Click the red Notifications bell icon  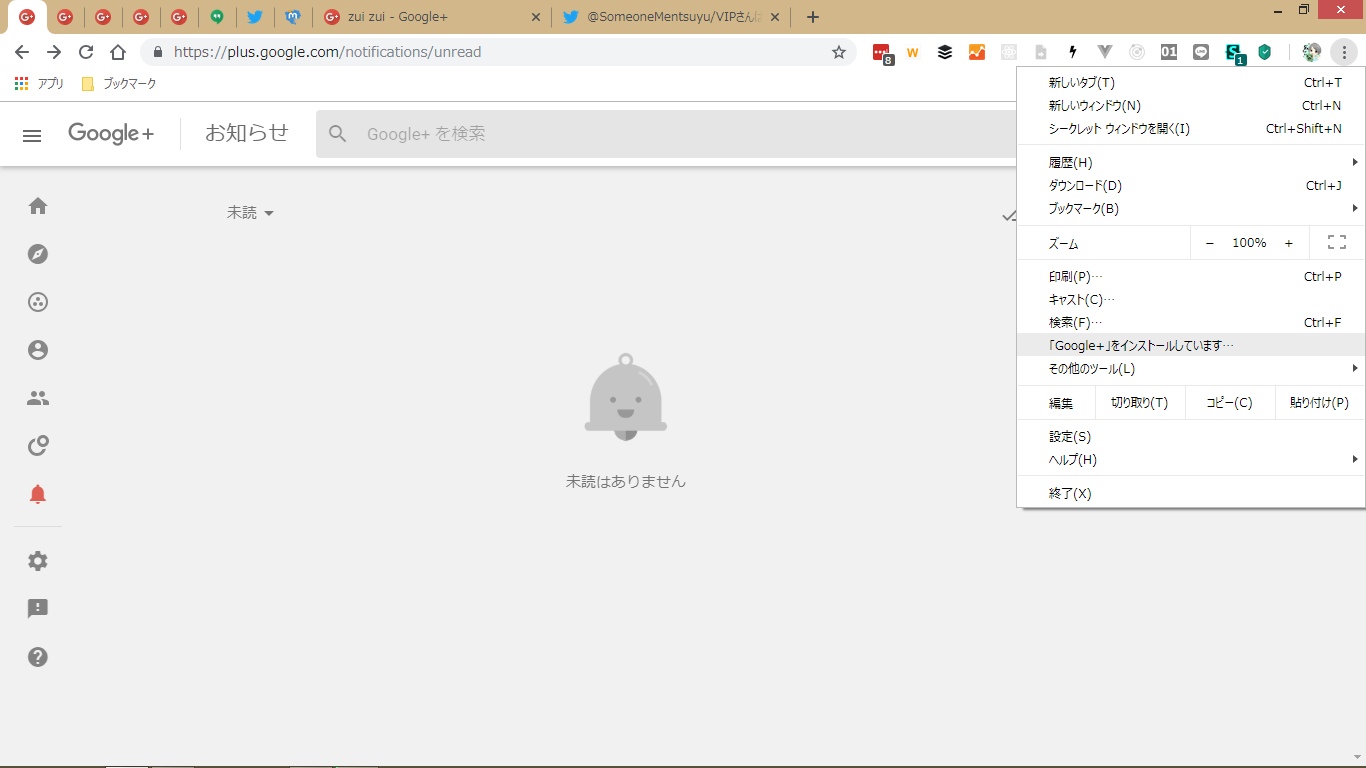click(38, 494)
